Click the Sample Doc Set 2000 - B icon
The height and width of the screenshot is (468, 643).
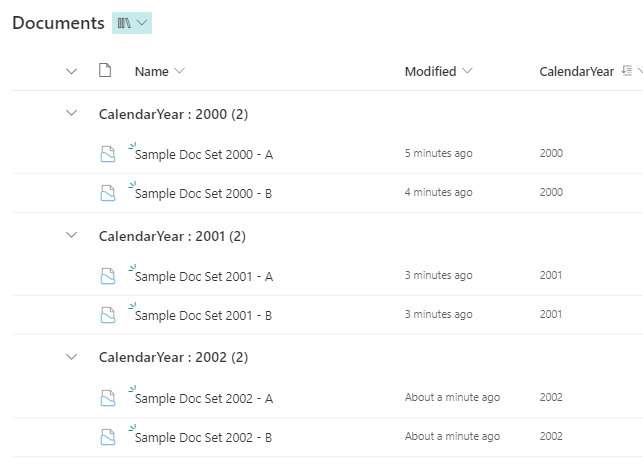[107, 194]
